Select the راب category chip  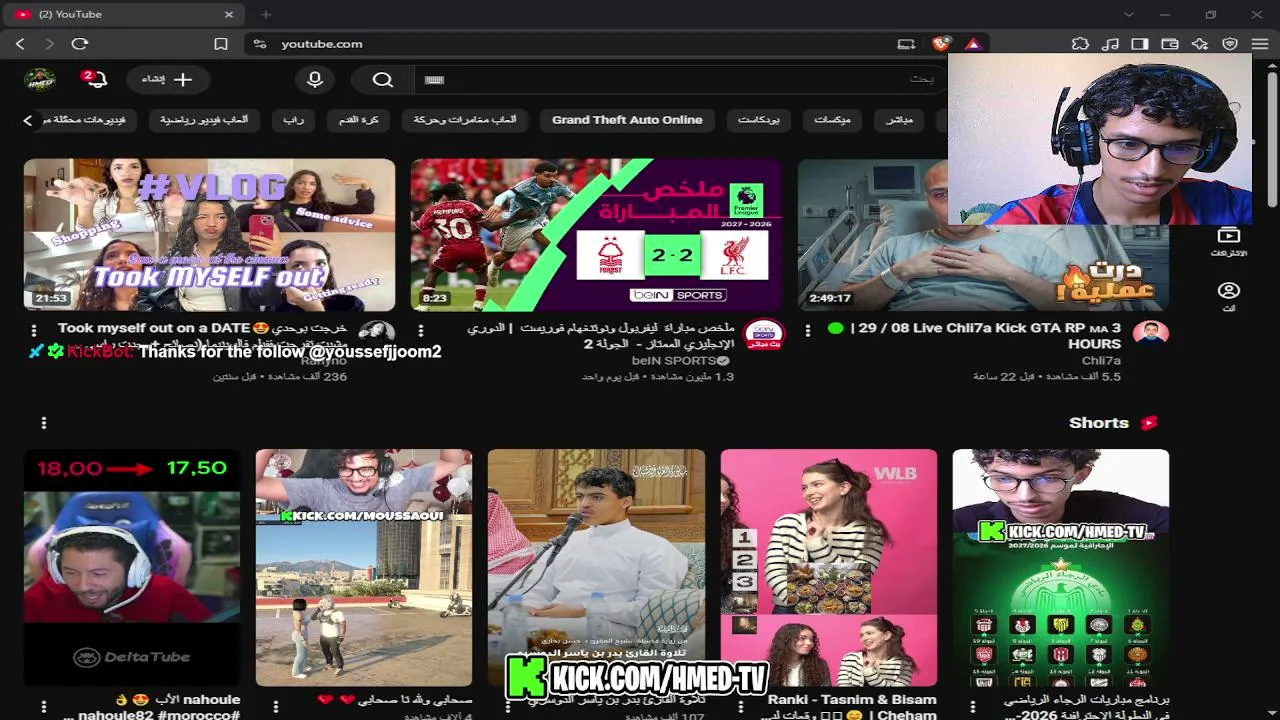[293, 120]
